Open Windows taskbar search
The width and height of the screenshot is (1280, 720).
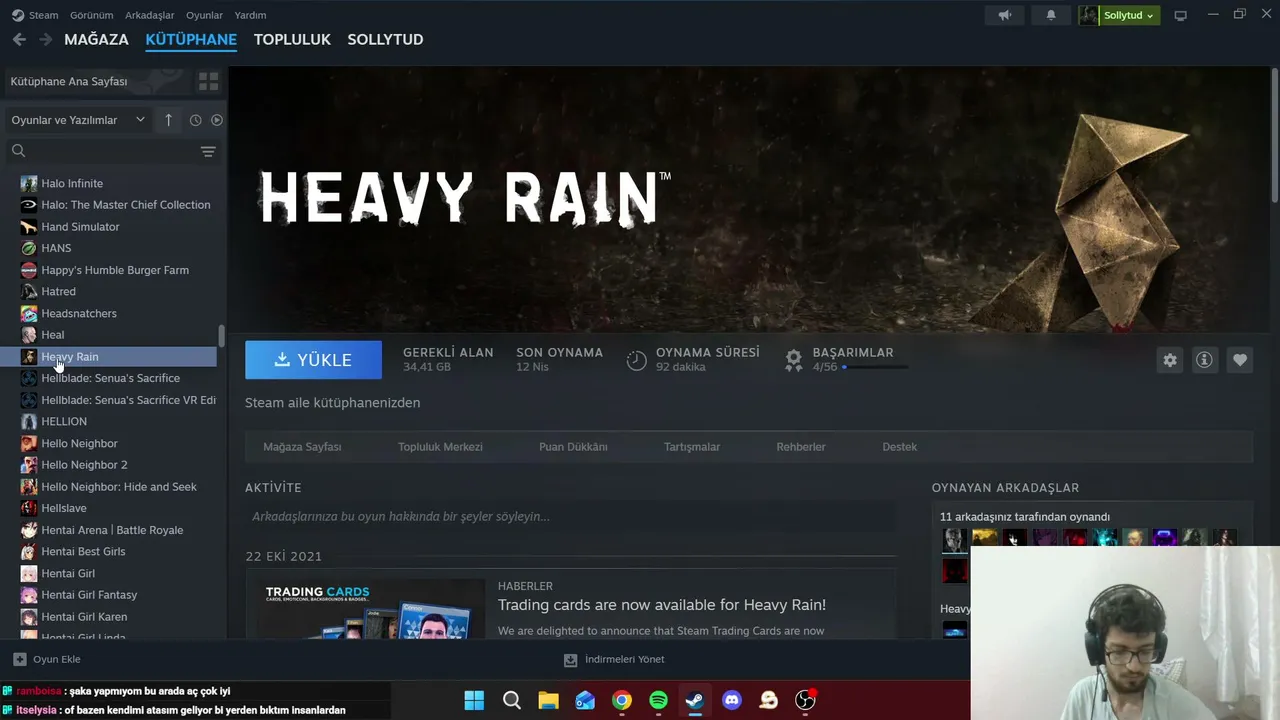click(x=512, y=700)
